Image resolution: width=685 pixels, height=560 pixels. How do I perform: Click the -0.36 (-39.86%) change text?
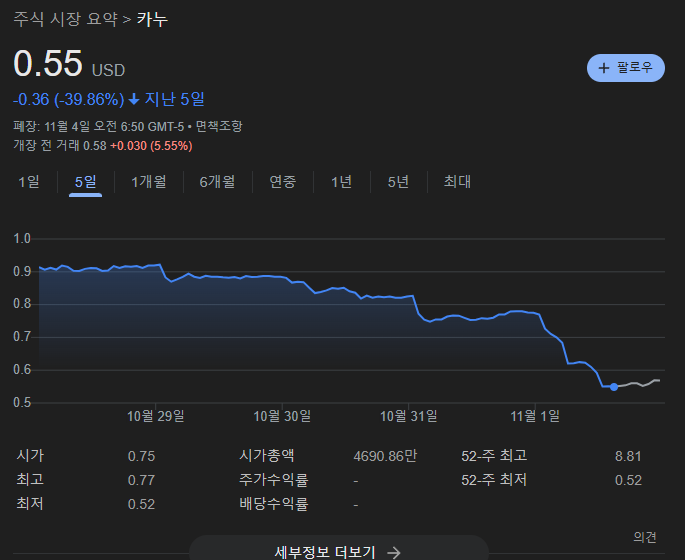[x=69, y=100]
